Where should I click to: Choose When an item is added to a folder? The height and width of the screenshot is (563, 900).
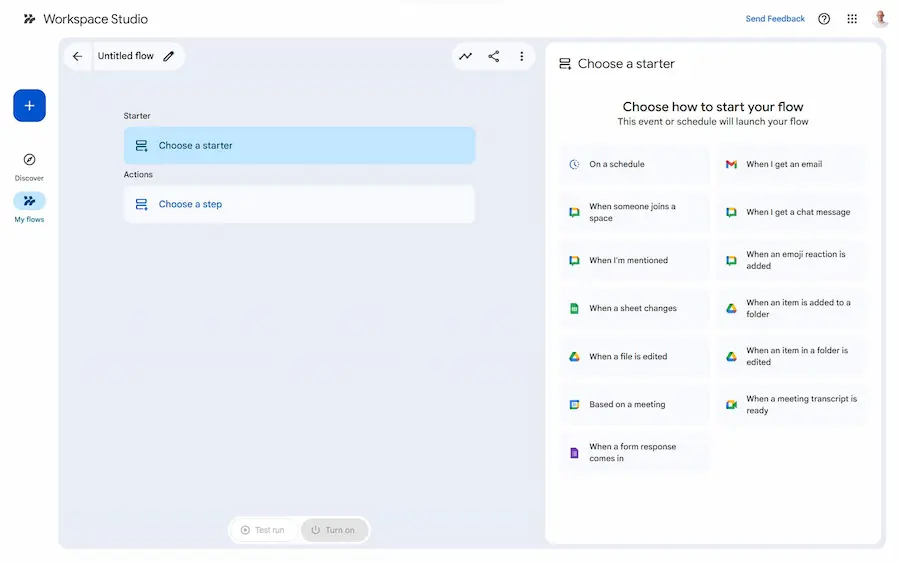pos(792,308)
